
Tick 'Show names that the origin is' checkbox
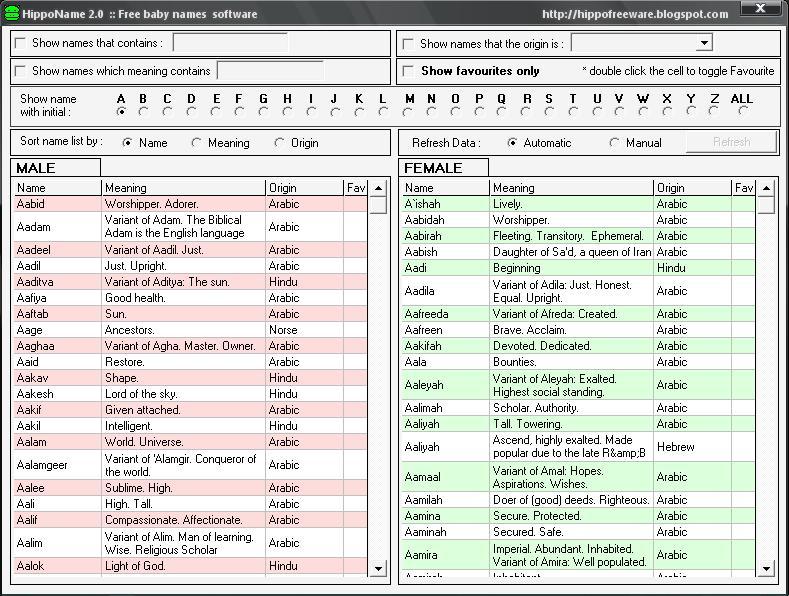409,44
